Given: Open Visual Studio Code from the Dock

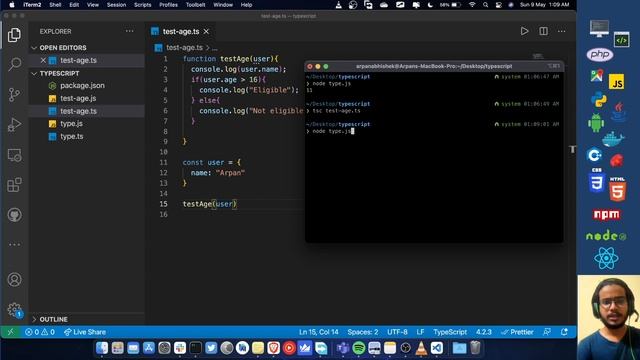Looking at the screenshot, I should pos(437,348).
